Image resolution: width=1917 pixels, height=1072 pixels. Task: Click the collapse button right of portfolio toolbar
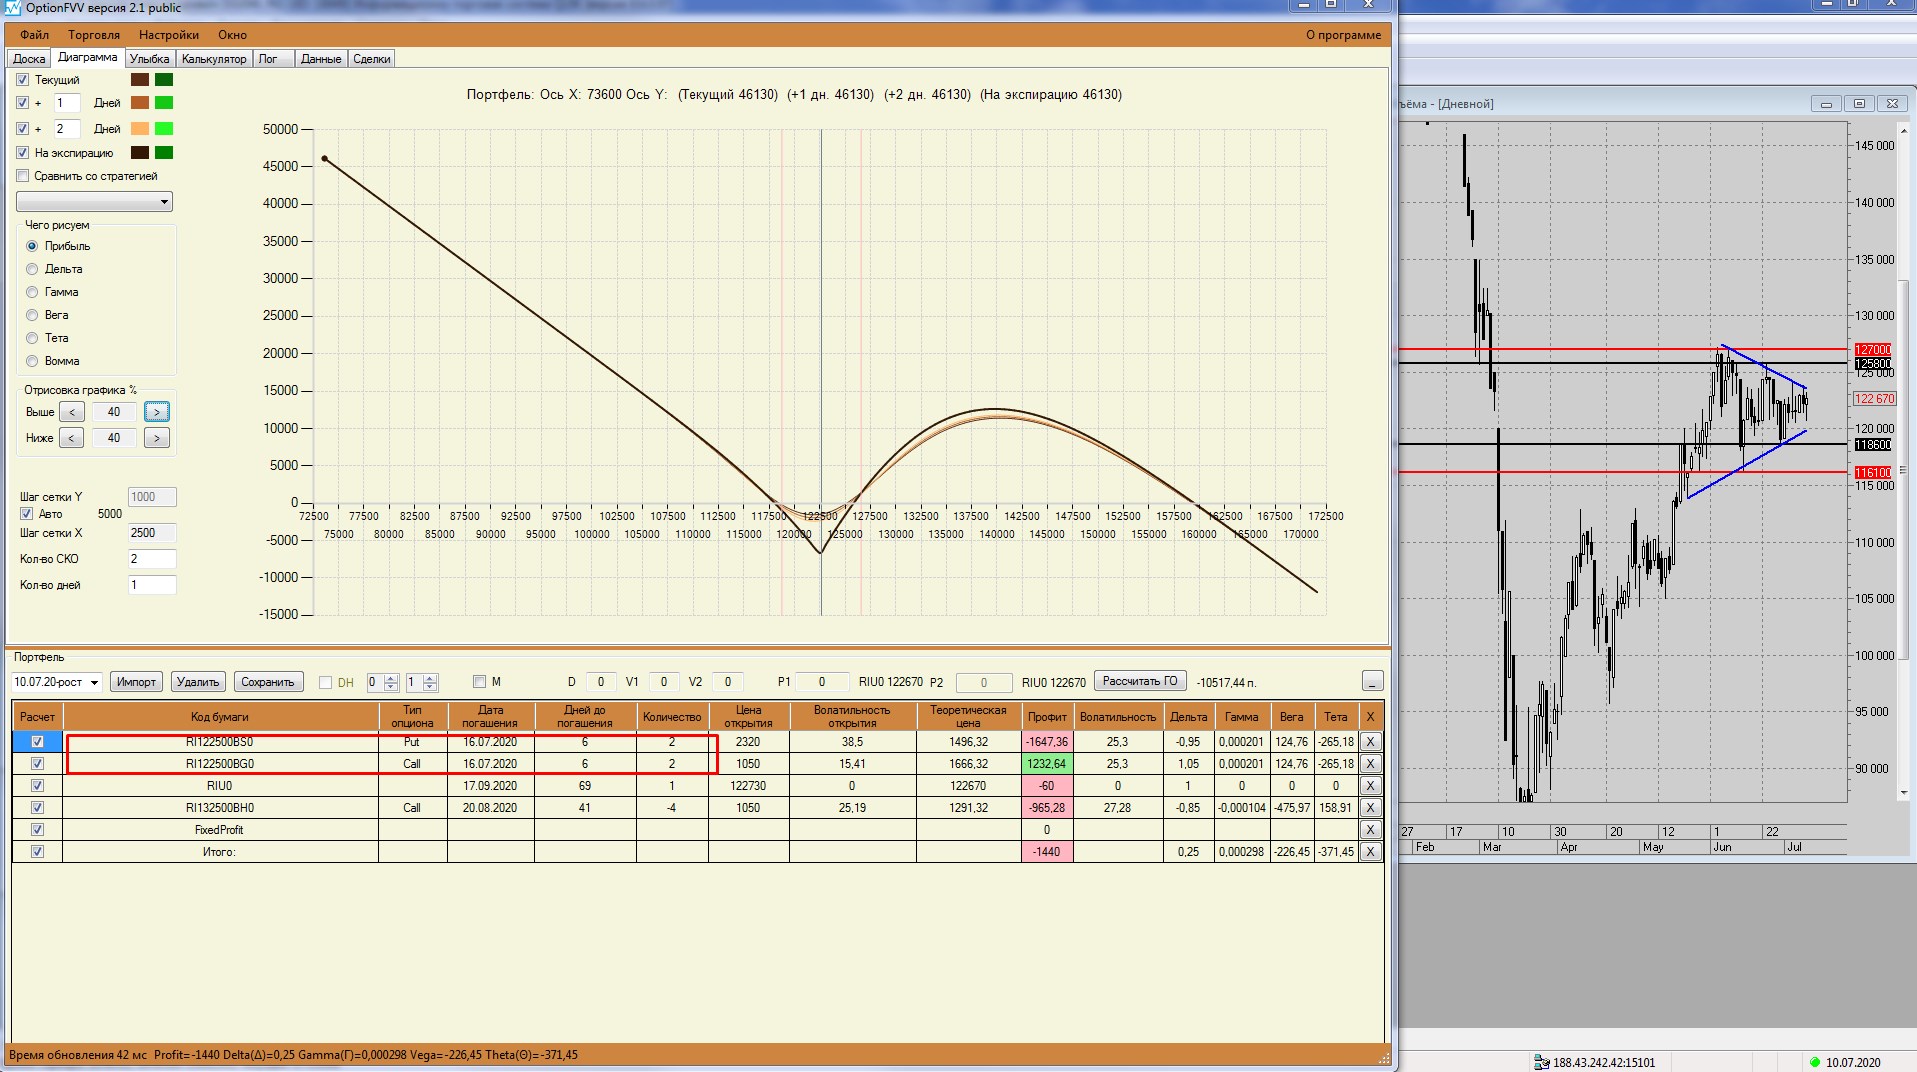pyautogui.click(x=1372, y=681)
